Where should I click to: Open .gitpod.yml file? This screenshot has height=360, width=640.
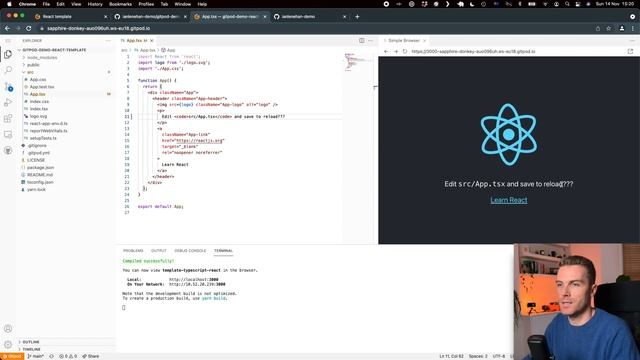(x=38, y=153)
